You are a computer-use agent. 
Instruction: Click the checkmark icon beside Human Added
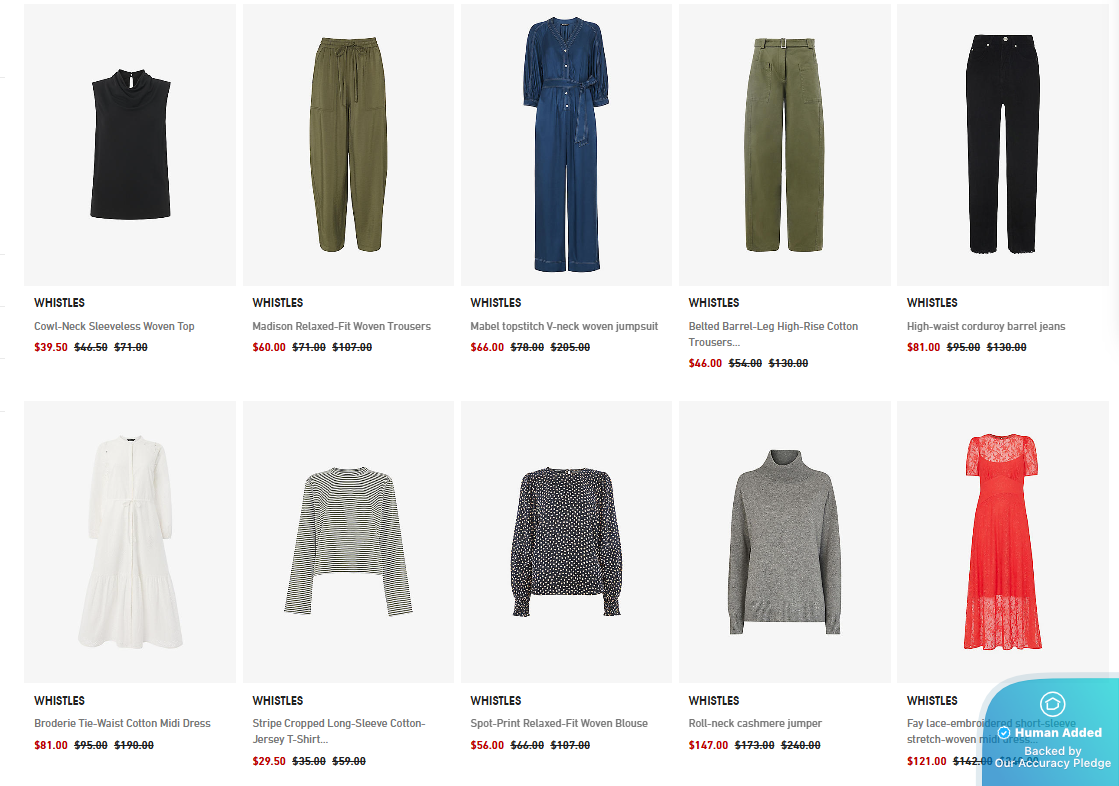(x=1004, y=733)
